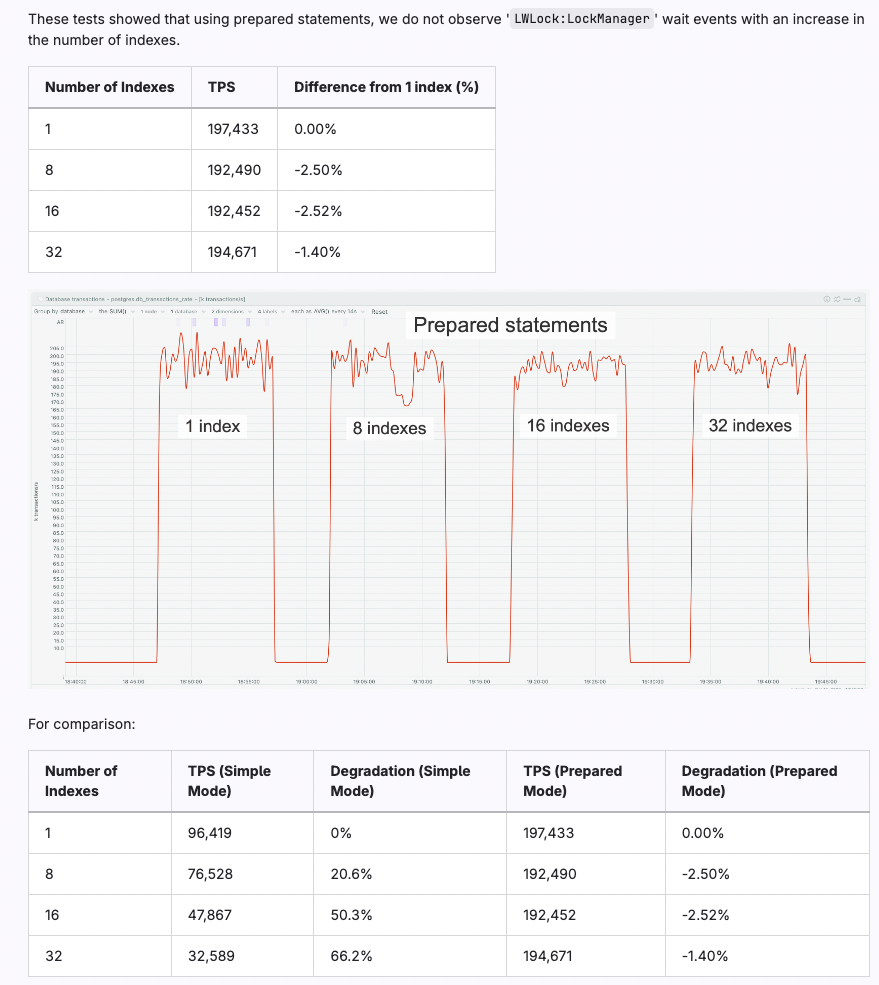Screen dimensions: 879x985
Task: Expand the 1 node filter dropdown
Action: [150, 311]
